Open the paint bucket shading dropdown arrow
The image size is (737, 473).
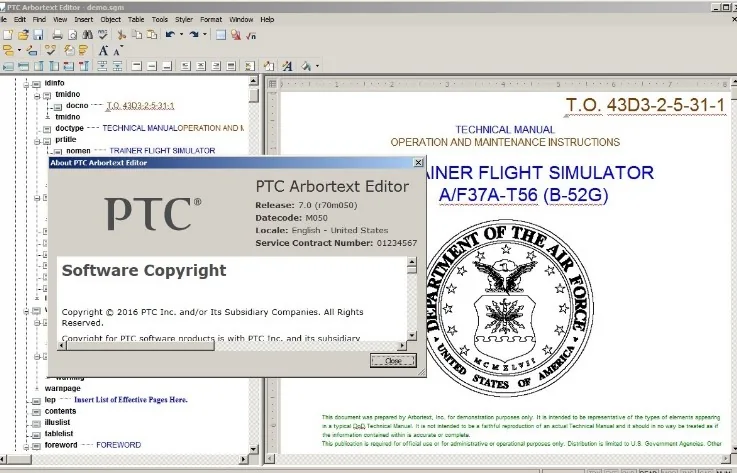coord(318,66)
